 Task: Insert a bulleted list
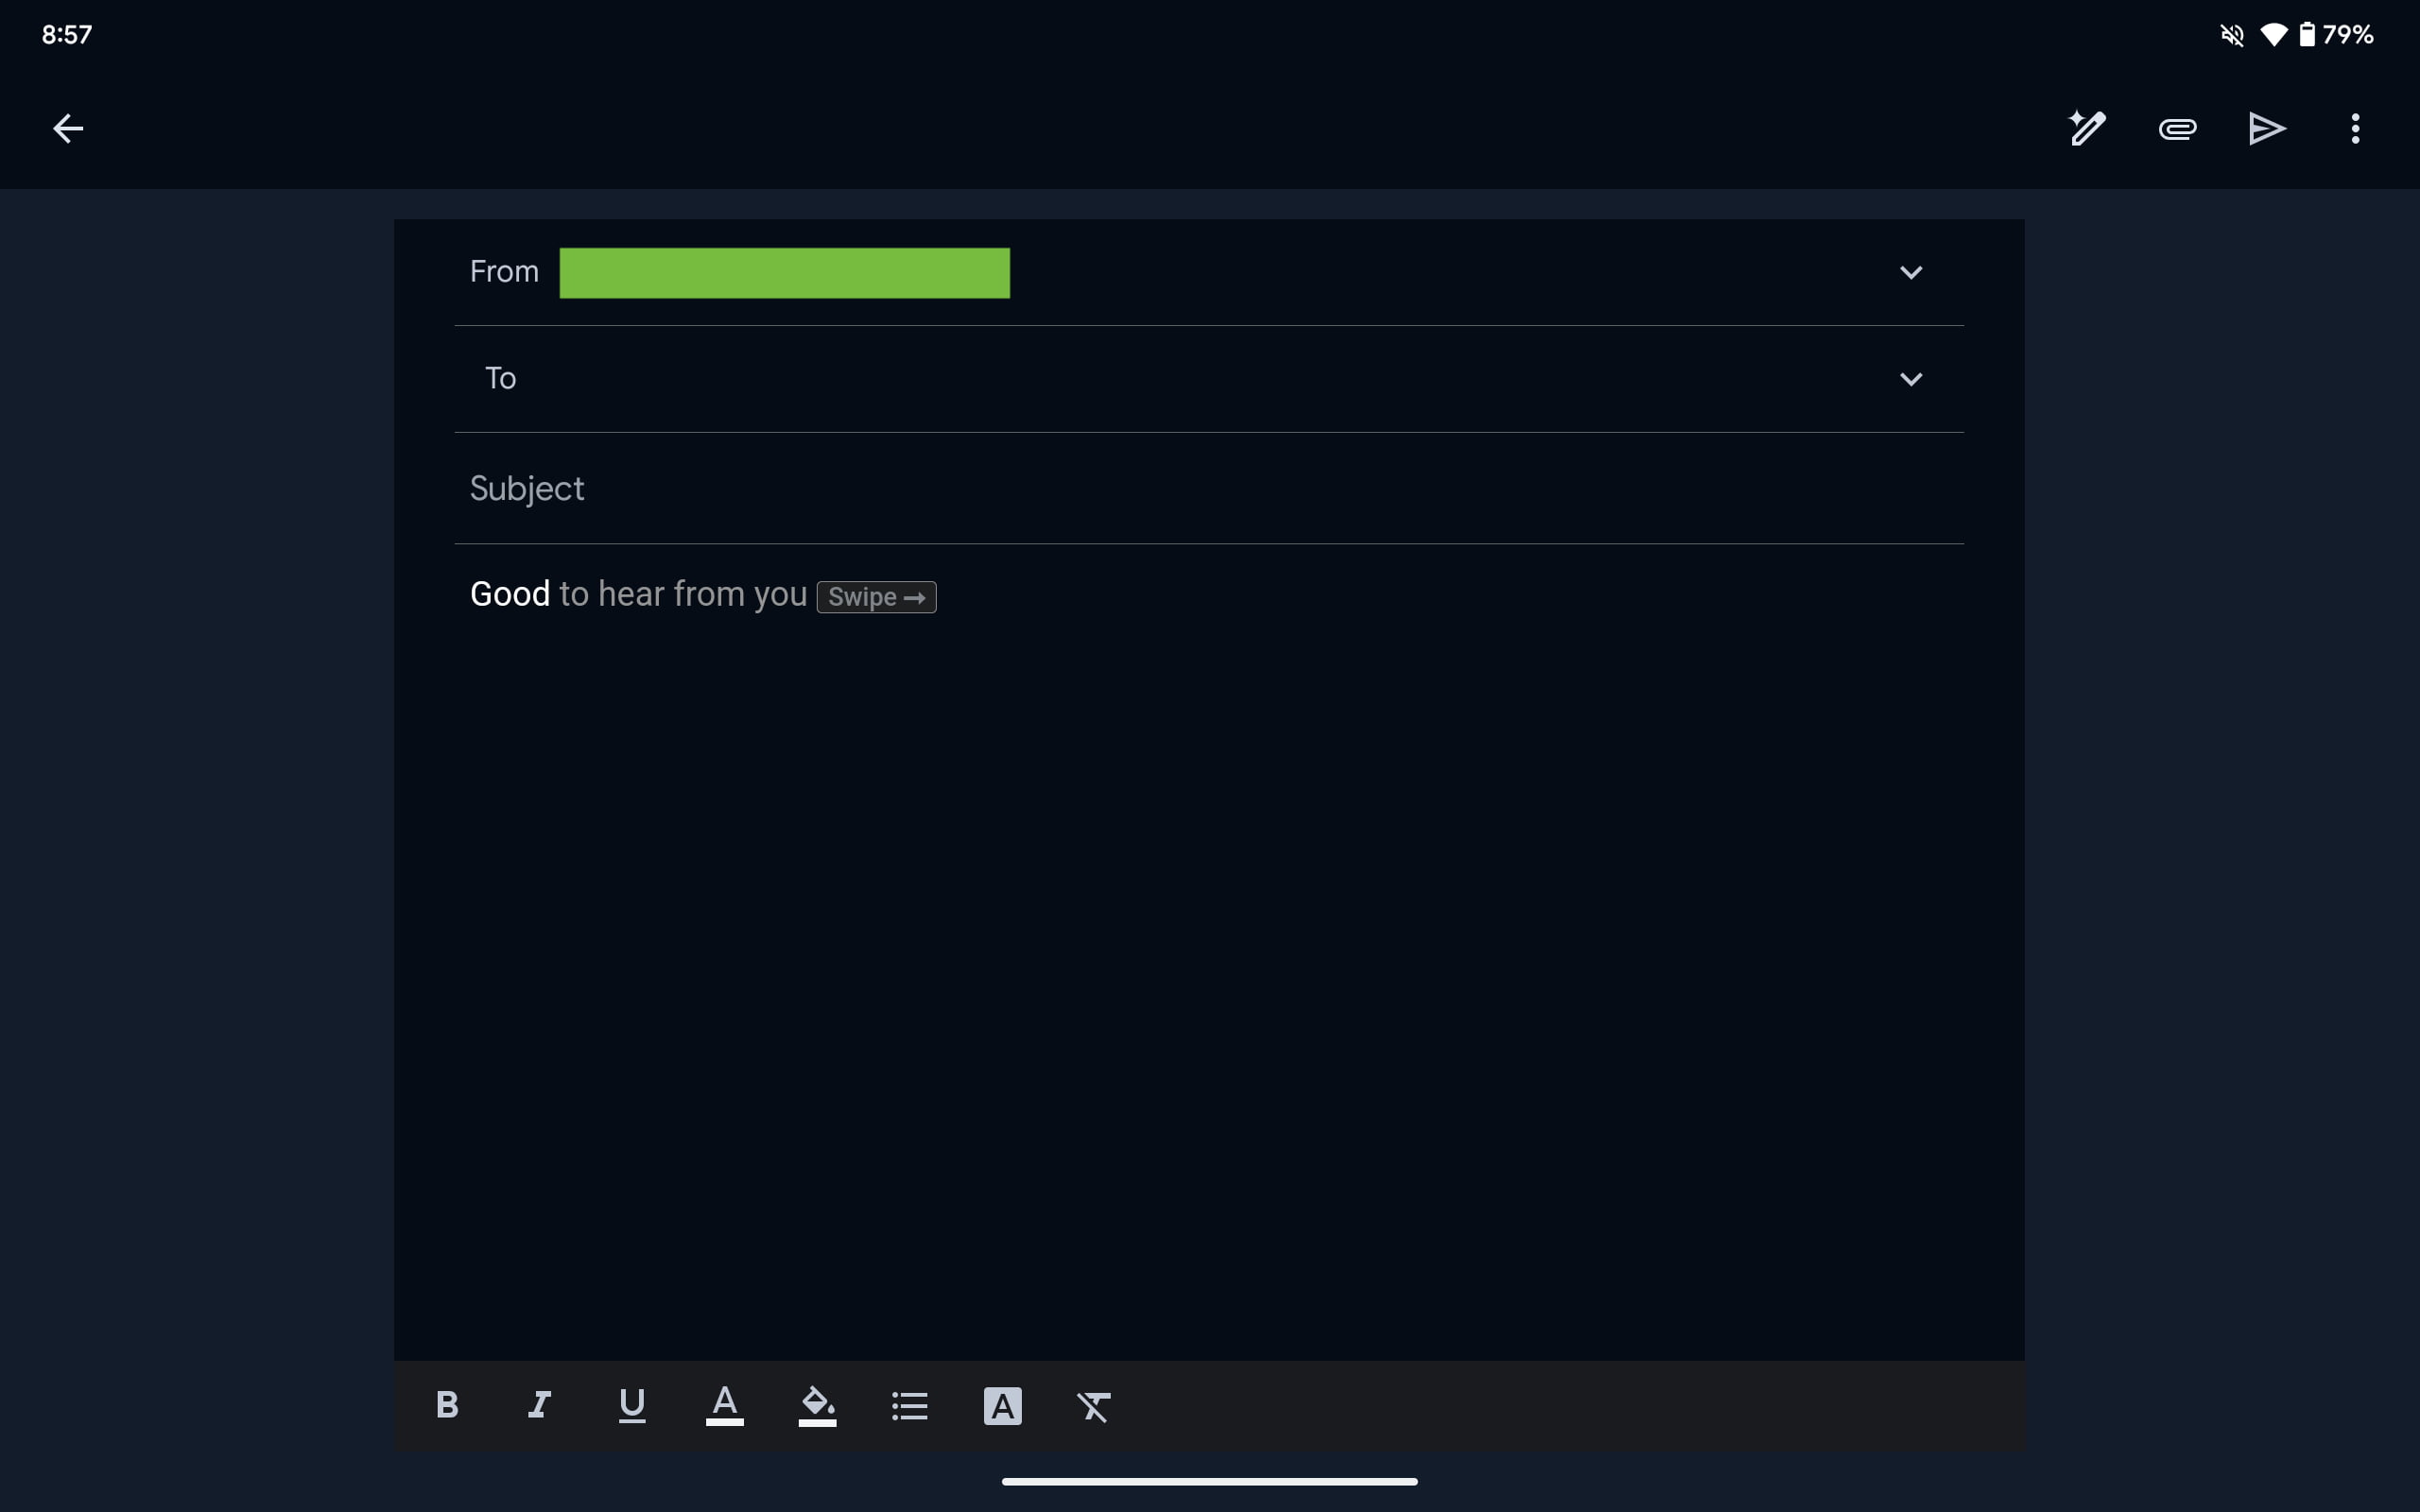click(909, 1405)
